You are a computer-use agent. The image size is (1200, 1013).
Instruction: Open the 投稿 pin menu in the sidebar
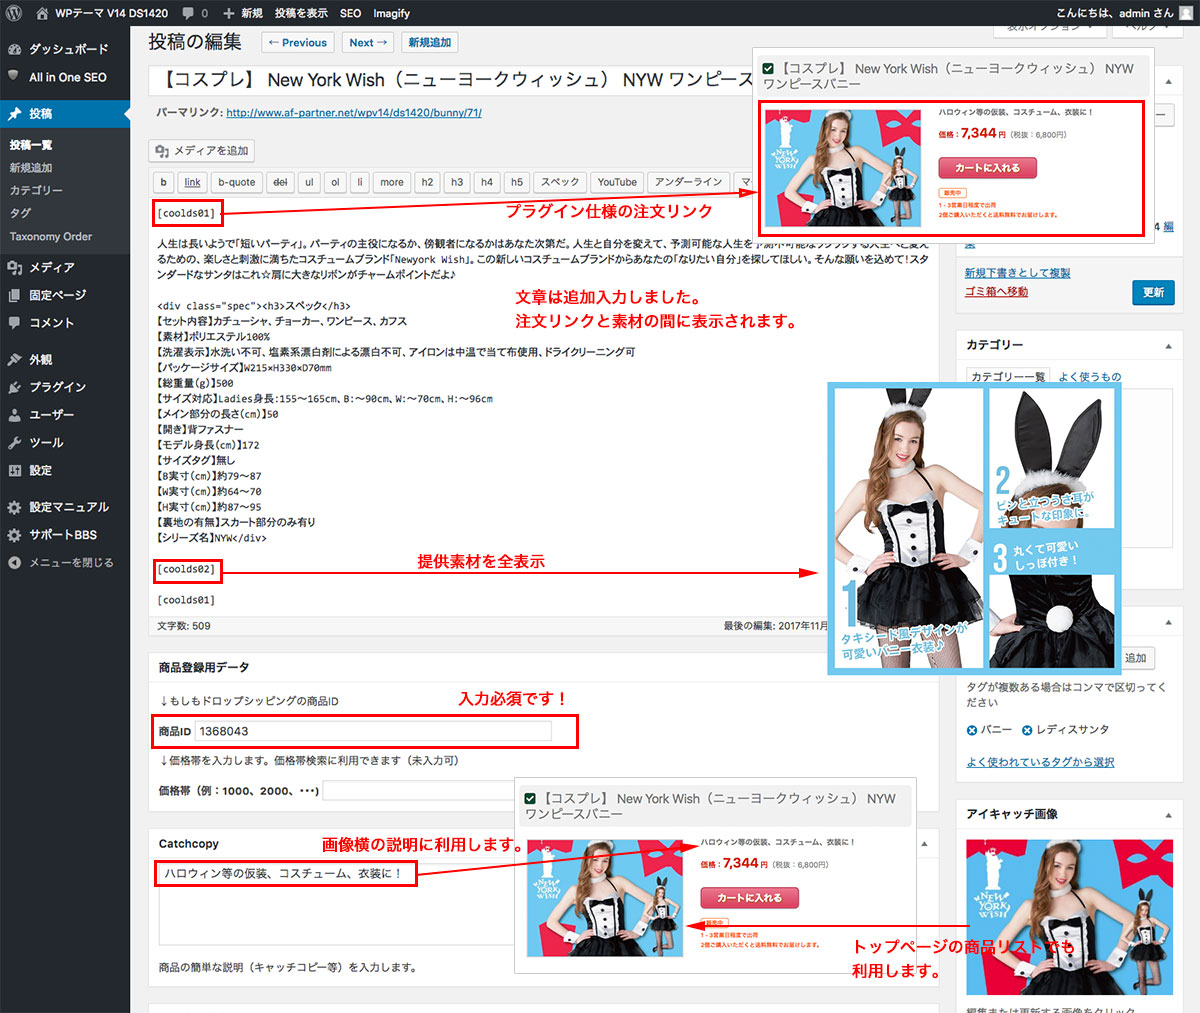pyautogui.click(x=65, y=114)
